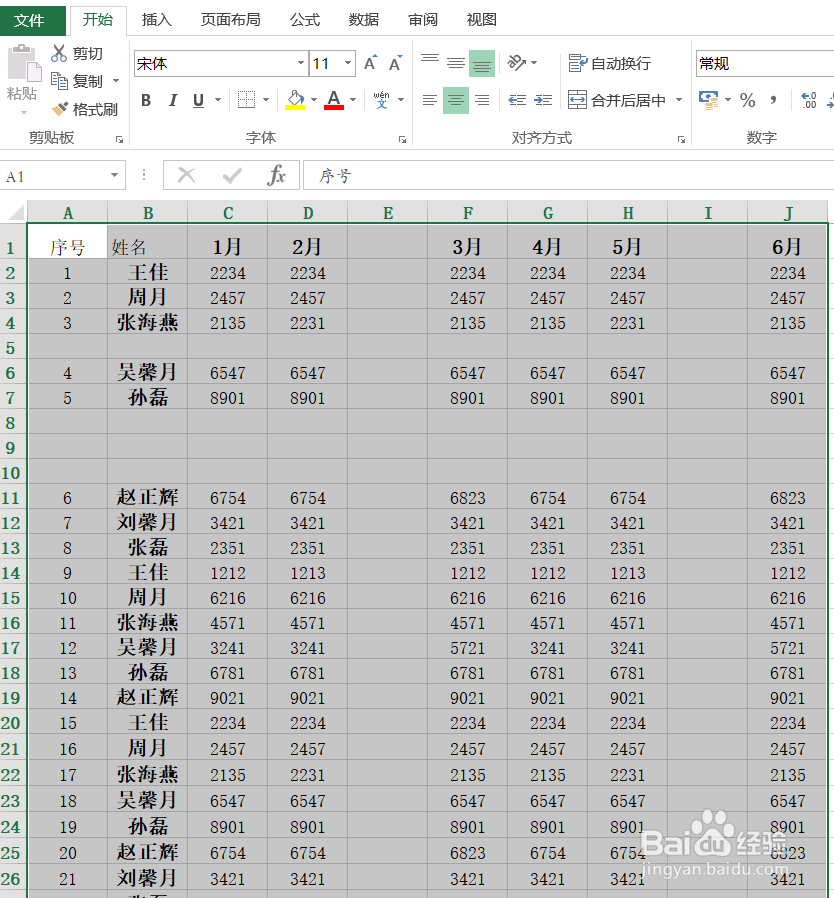Apply the Percent style in the Number group
This screenshot has height=898, width=834.
(x=746, y=100)
